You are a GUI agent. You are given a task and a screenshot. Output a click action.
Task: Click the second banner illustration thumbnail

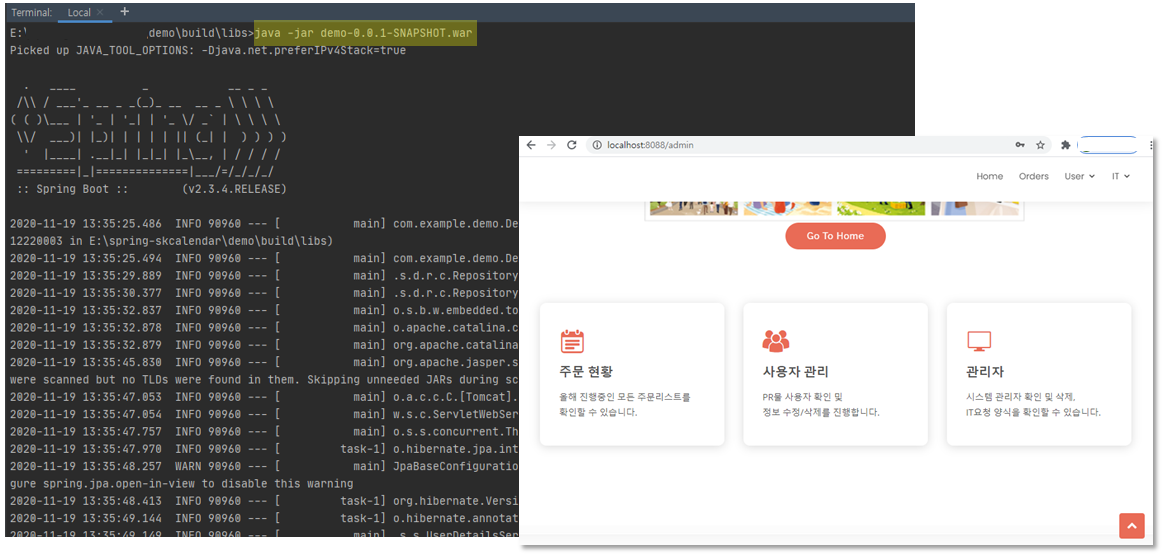point(787,208)
